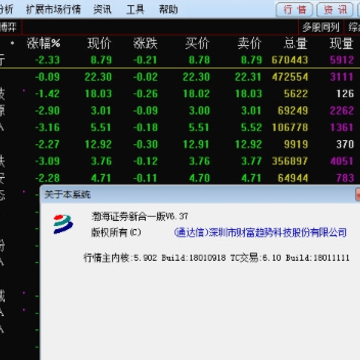Select total volume 69249 cell
Viewport: 360px width, 360px height.
(x=293, y=111)
